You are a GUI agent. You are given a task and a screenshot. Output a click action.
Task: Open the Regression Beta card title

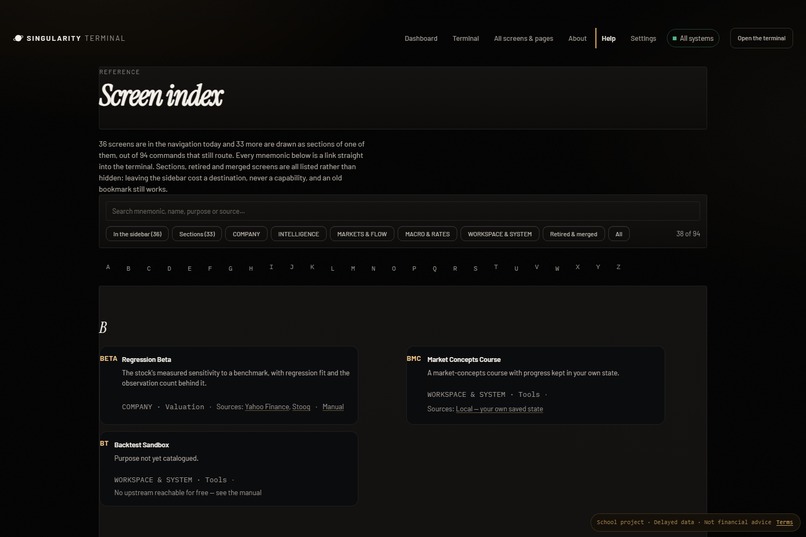pyautogui.click(x=146, y=360)
